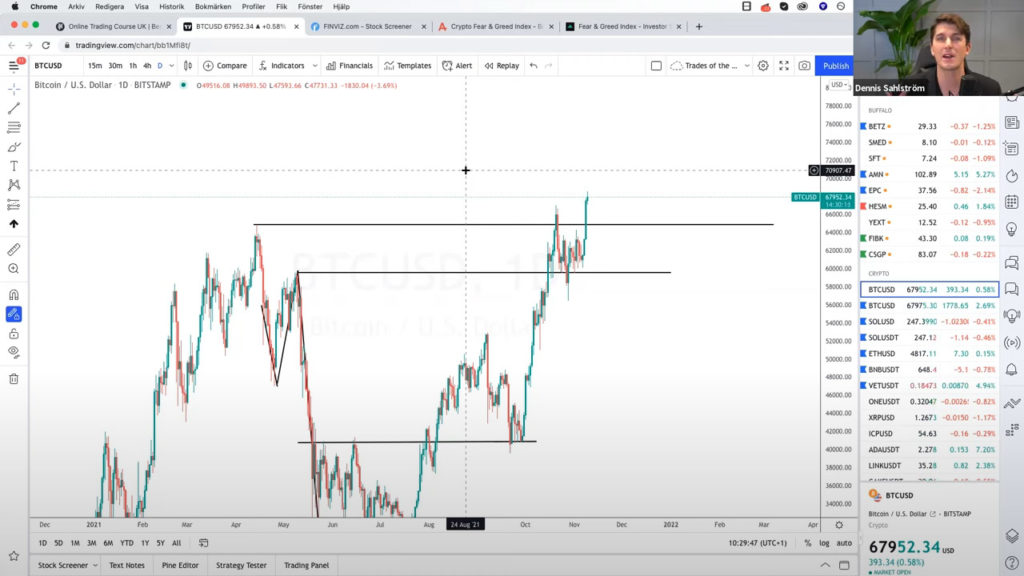Image resolution: width=1024 pixels, height=576 pixels.
Task: Open the Text Notes tab
Action: click(x=127, y=565)
